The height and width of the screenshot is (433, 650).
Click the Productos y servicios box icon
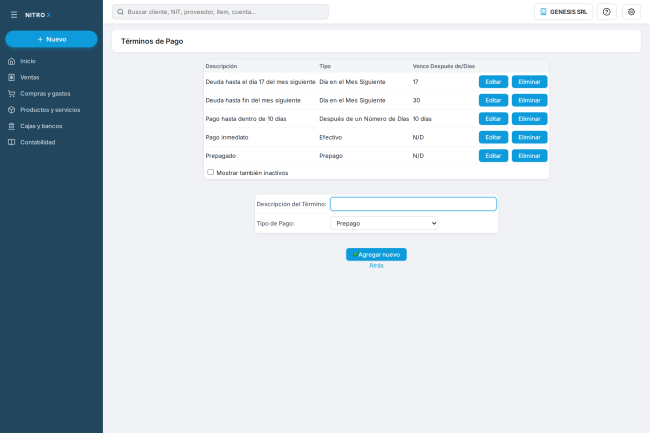pos(12,110)
